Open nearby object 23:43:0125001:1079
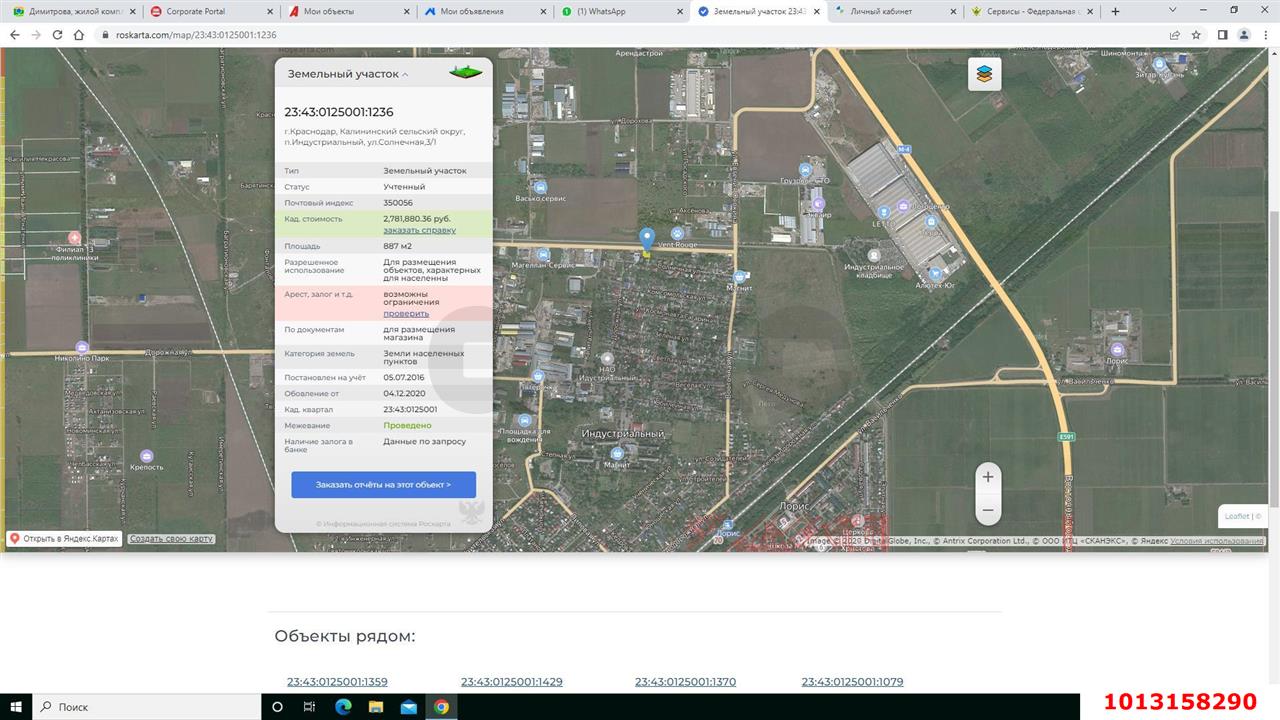This screenshot has height=720, width=1280. point(852,682)
